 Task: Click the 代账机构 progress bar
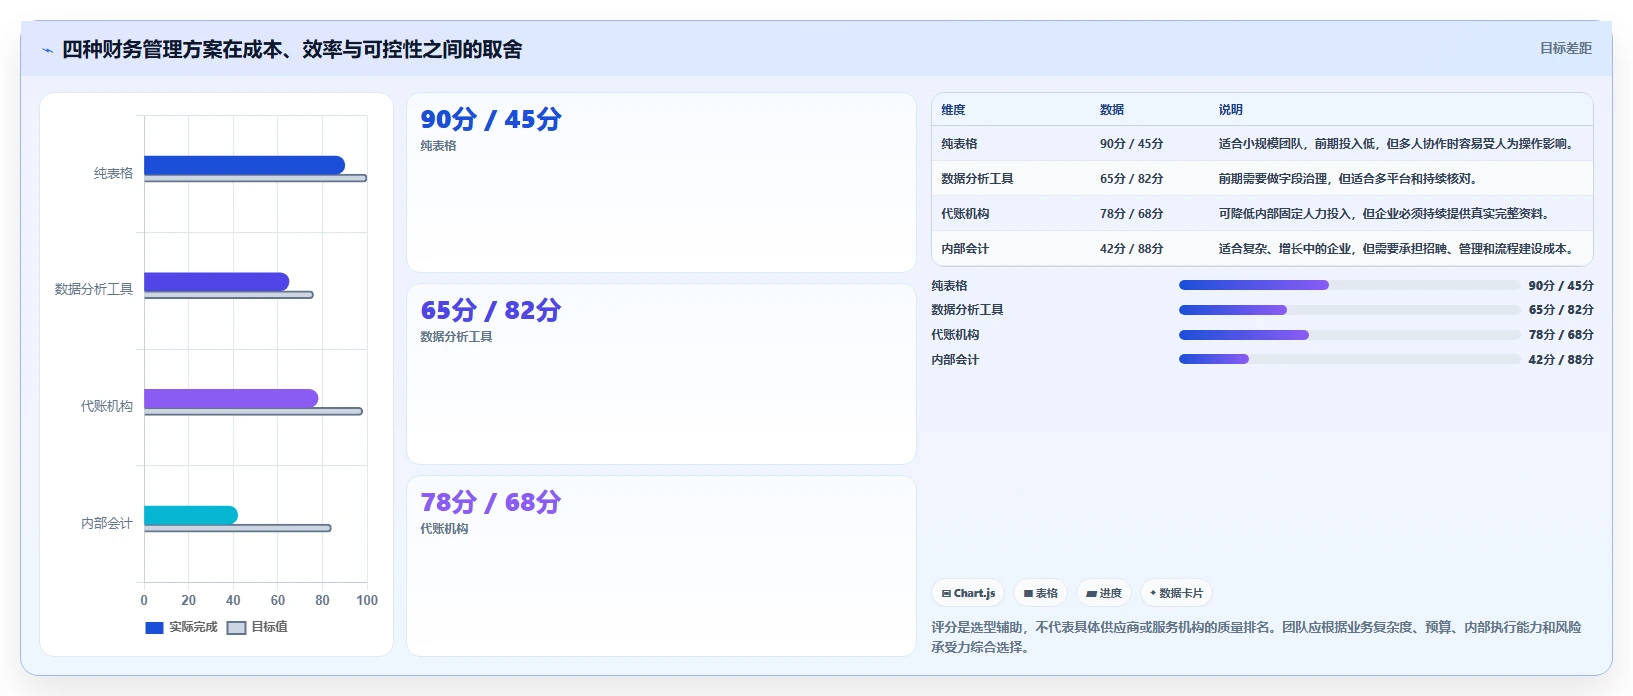pyautogui.click(x=1349, y=335)
